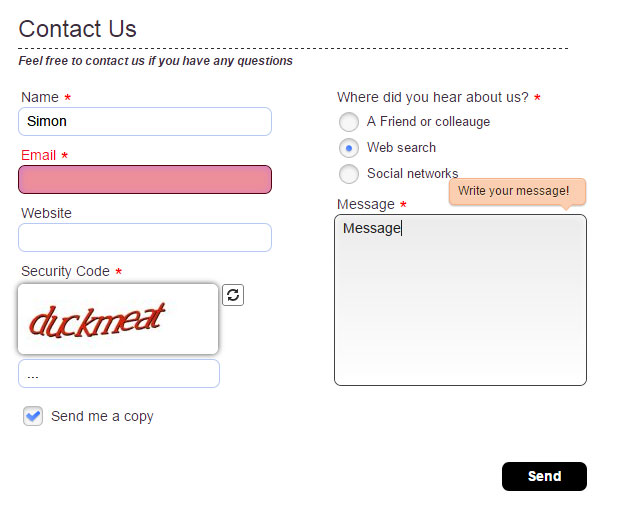
Task: Click the Security Code label
Action: coord(65,271)
